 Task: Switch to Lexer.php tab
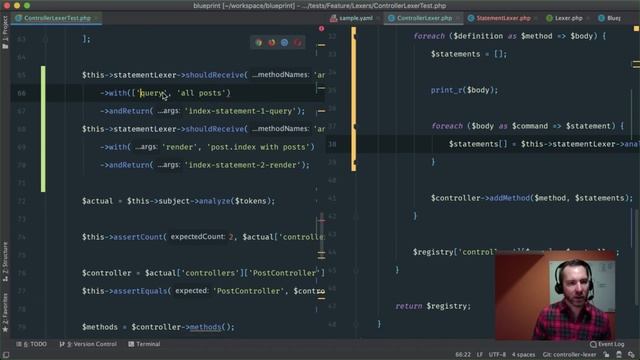[x=568, y=18]
